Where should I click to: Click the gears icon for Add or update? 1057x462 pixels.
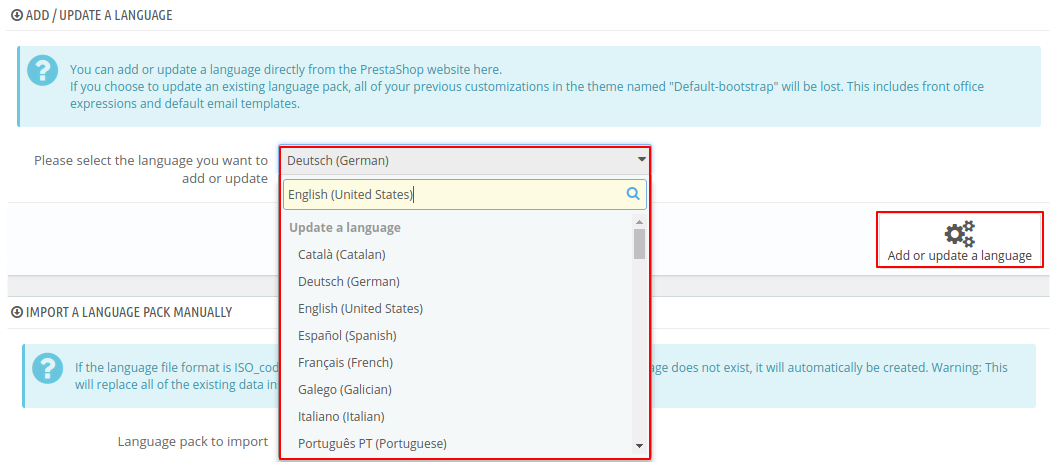(x=959, y=233)
